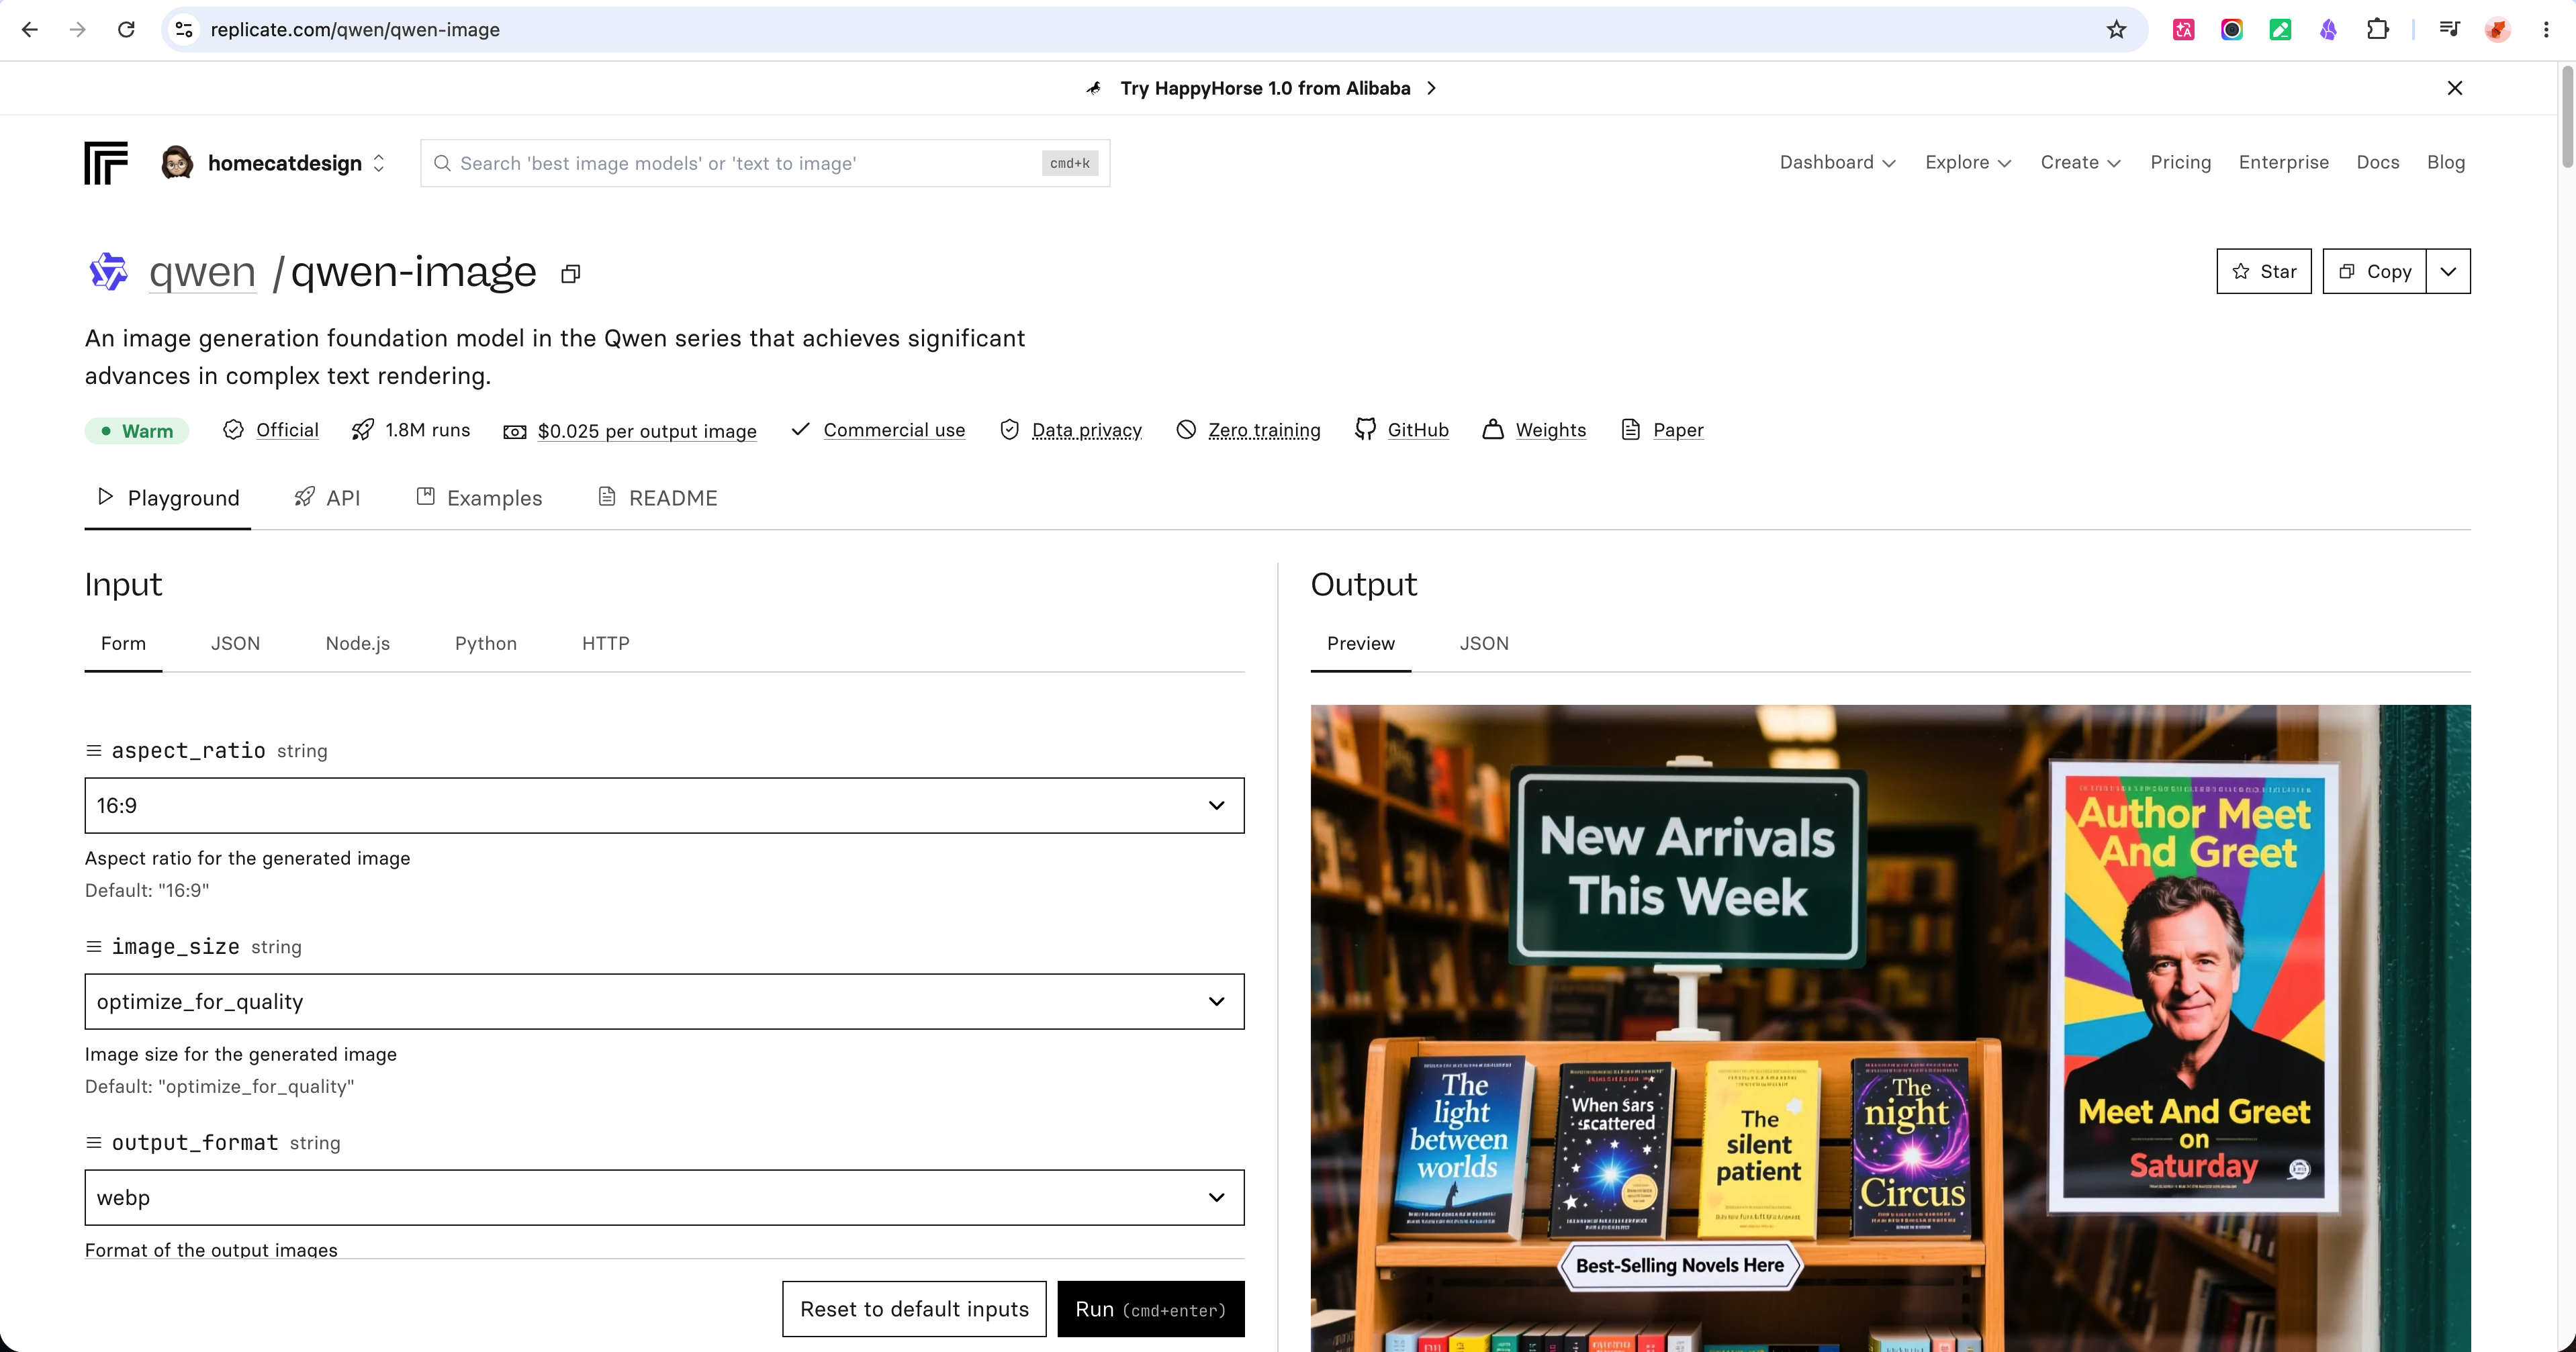Click Reset to default inputs
Screen dimensions: 2576x1352
[x=914, y=1308]
